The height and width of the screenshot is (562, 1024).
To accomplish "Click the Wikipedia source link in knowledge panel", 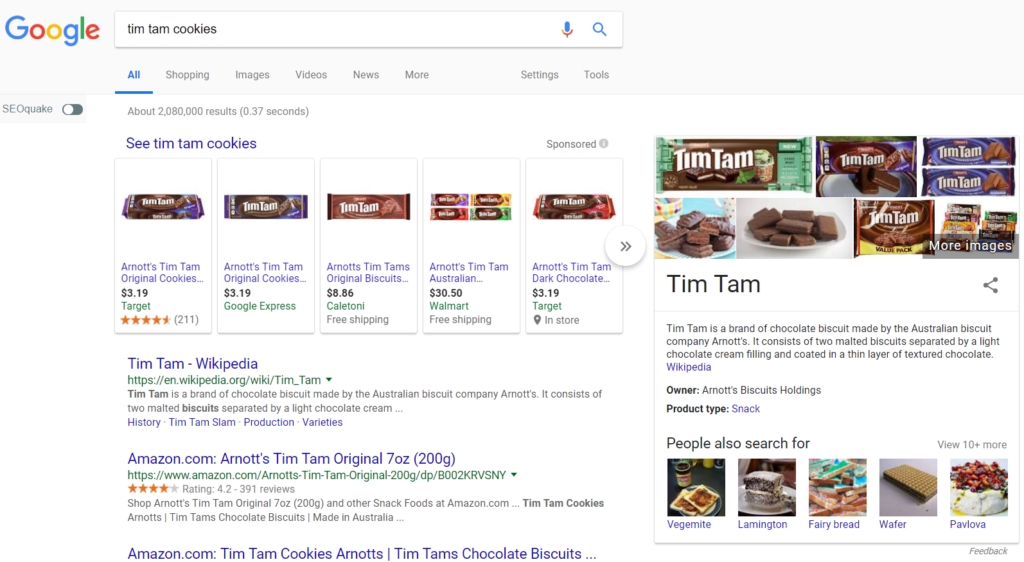I will click(x=688, y=367).
